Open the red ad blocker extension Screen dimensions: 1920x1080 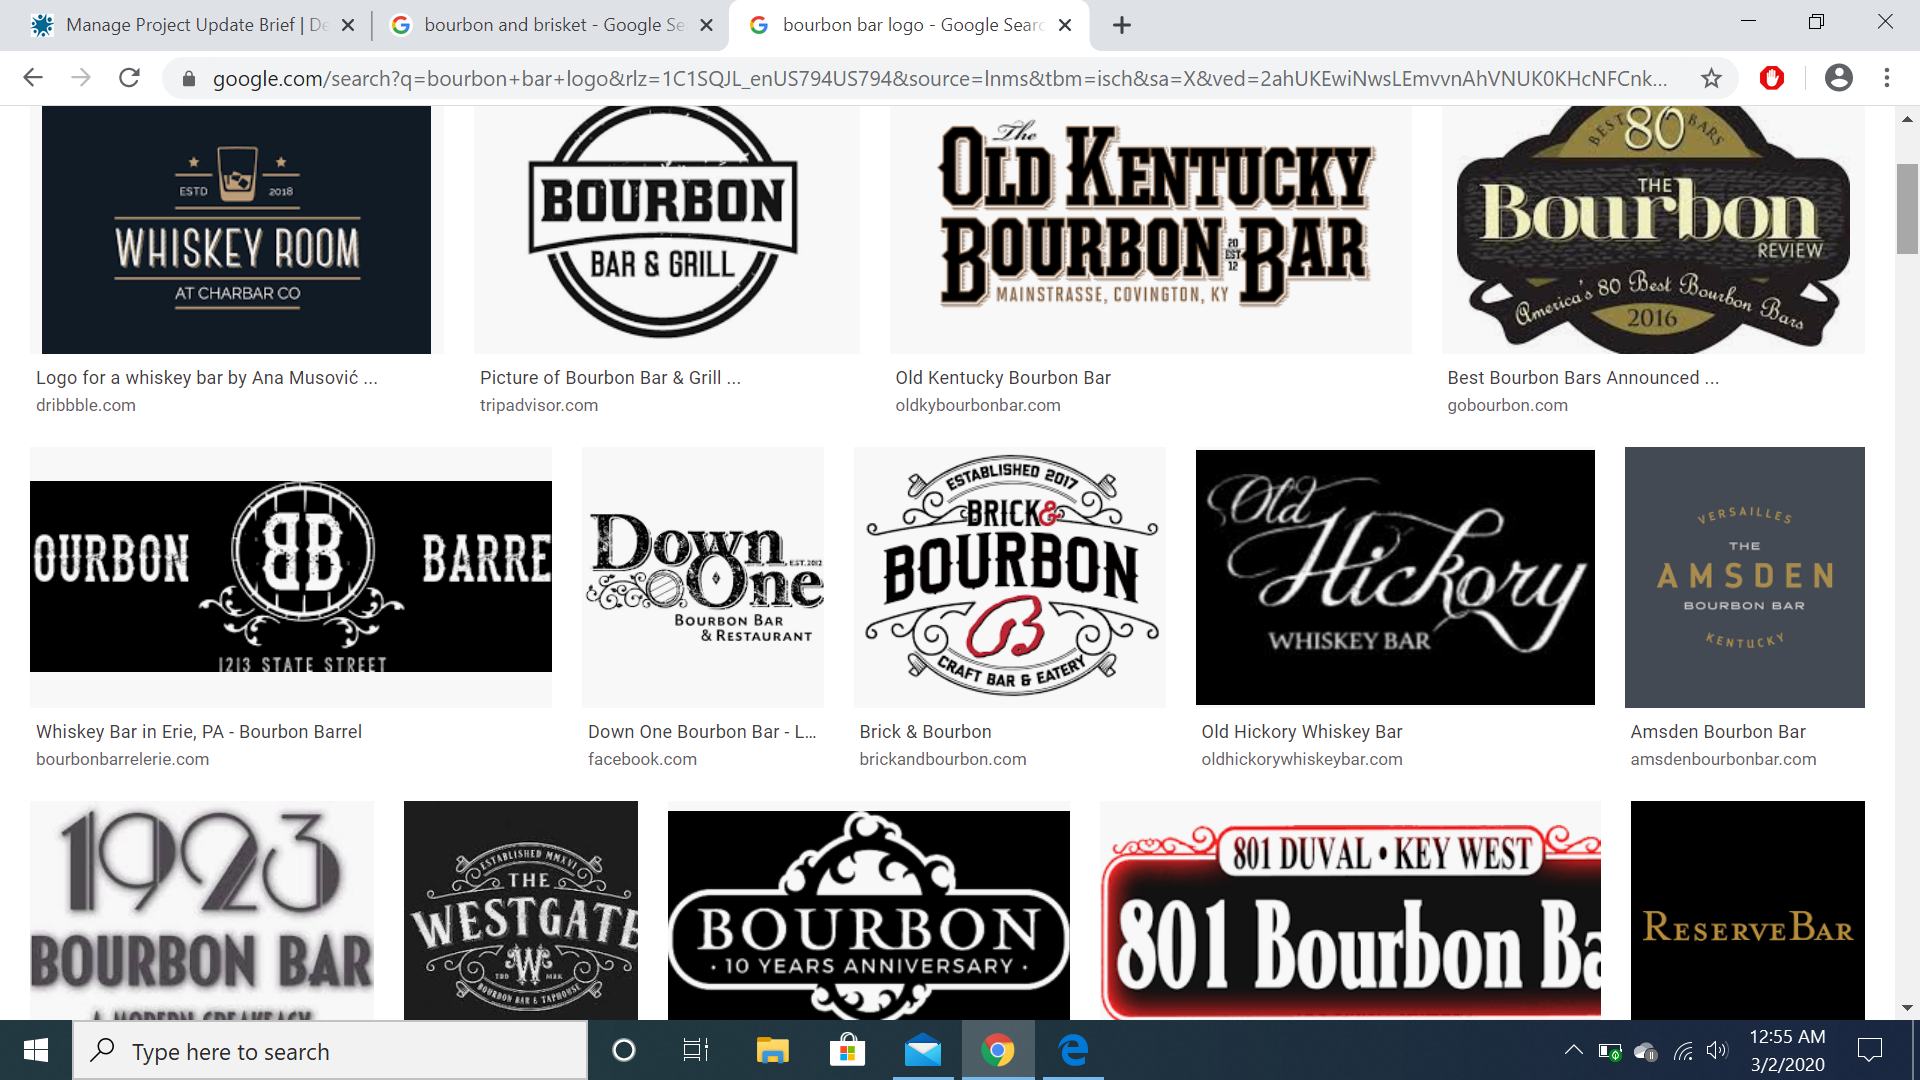pos(1771,78)
